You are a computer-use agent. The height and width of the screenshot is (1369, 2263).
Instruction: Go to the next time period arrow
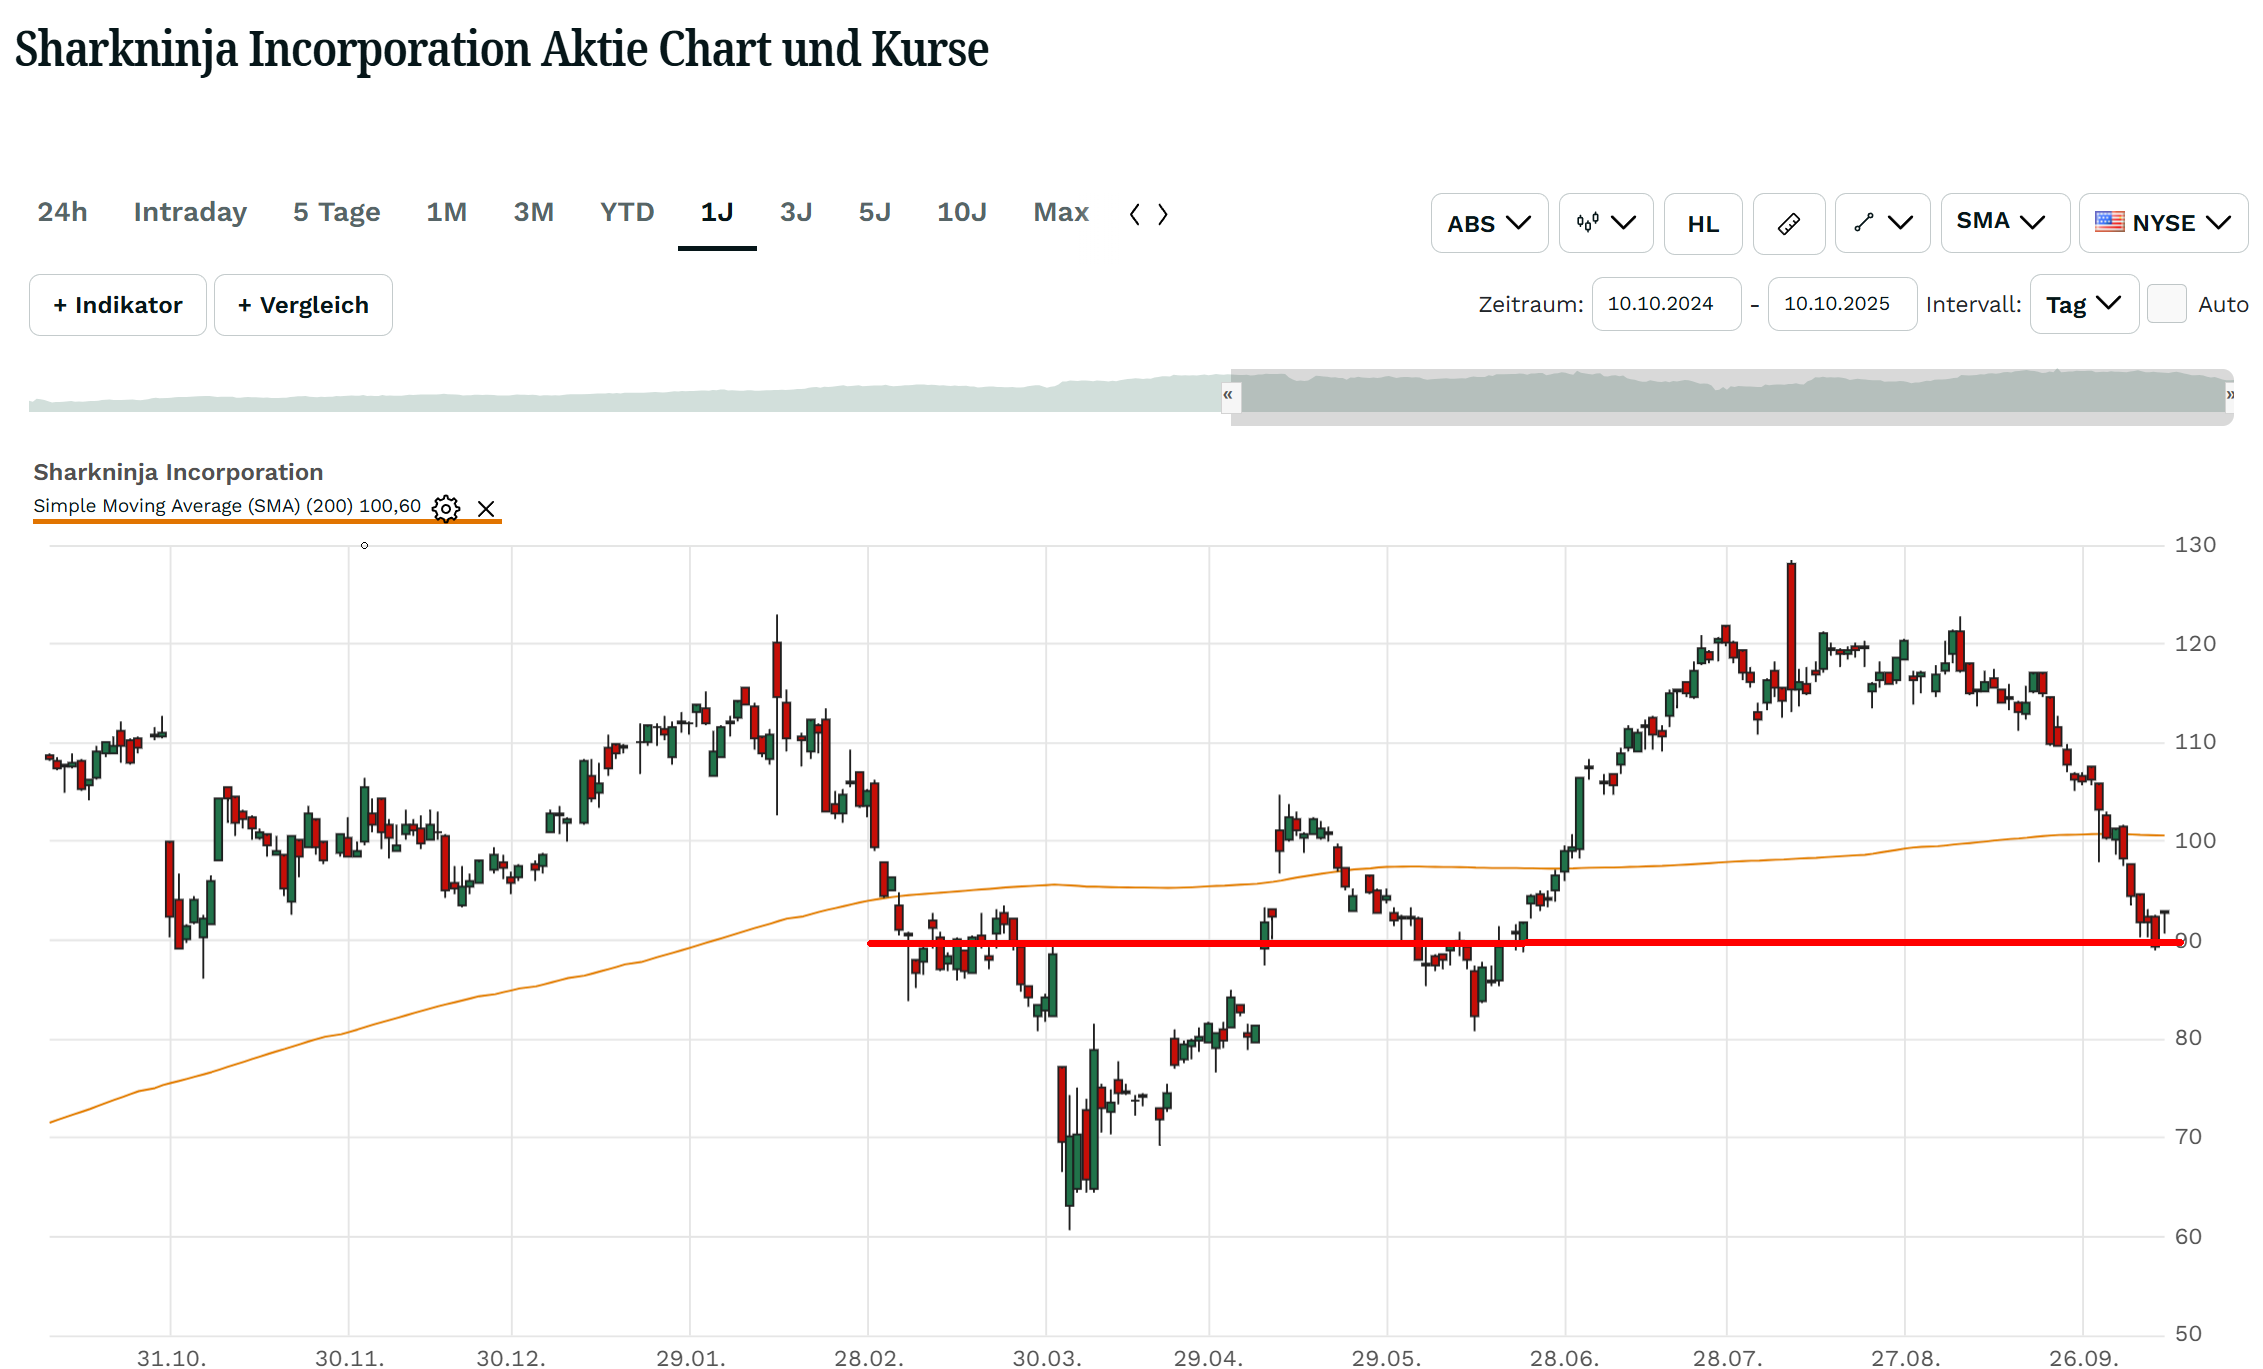point(1163,214)
